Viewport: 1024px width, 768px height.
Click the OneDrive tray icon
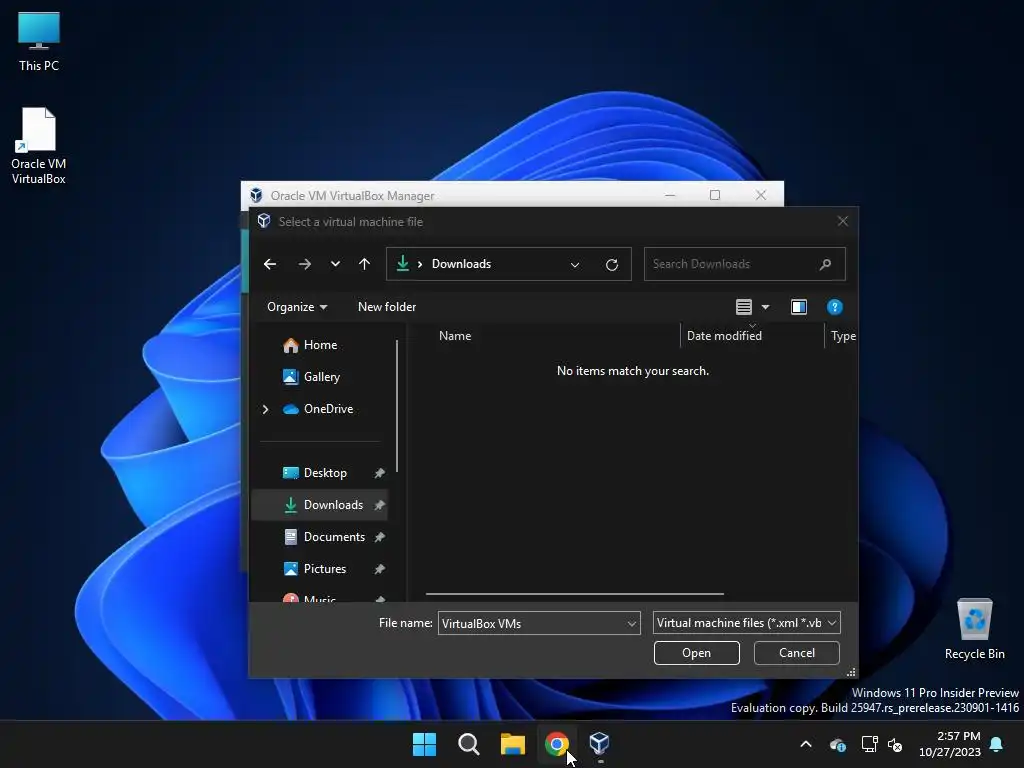click(838, 744)
